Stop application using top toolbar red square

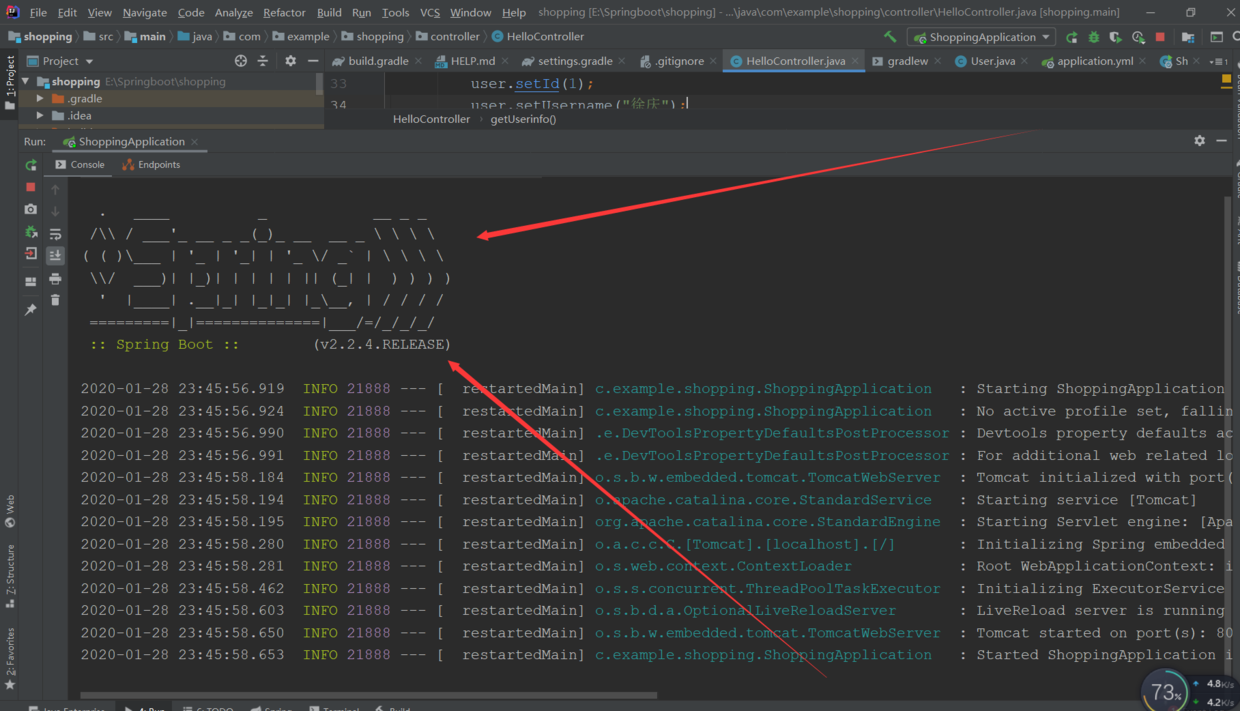click(x=1160, y=37)
